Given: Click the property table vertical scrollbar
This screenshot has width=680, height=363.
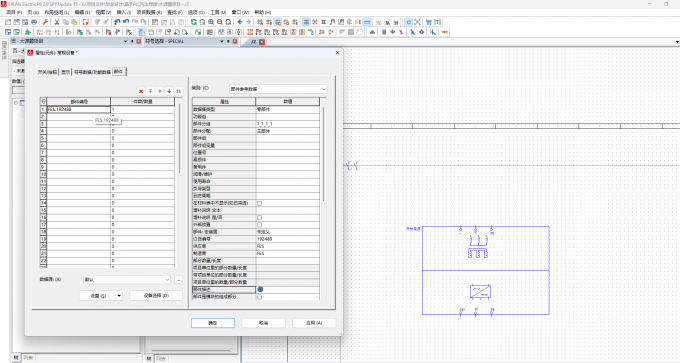Looking at the screenshot, I should [x=324, y=154].
